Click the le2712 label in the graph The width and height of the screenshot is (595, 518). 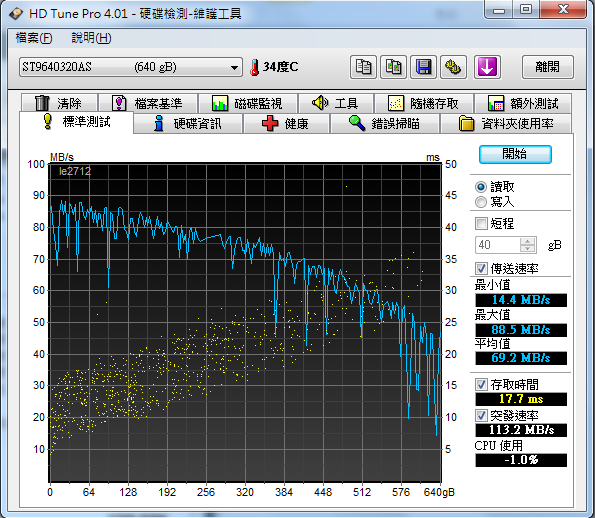[75, 171]
